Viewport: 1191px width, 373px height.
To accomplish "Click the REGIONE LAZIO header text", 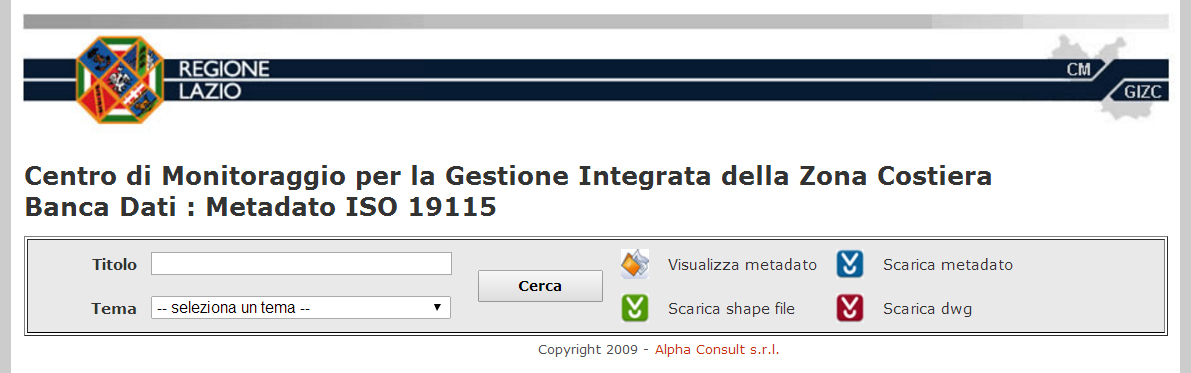I will tap(223, 81).
